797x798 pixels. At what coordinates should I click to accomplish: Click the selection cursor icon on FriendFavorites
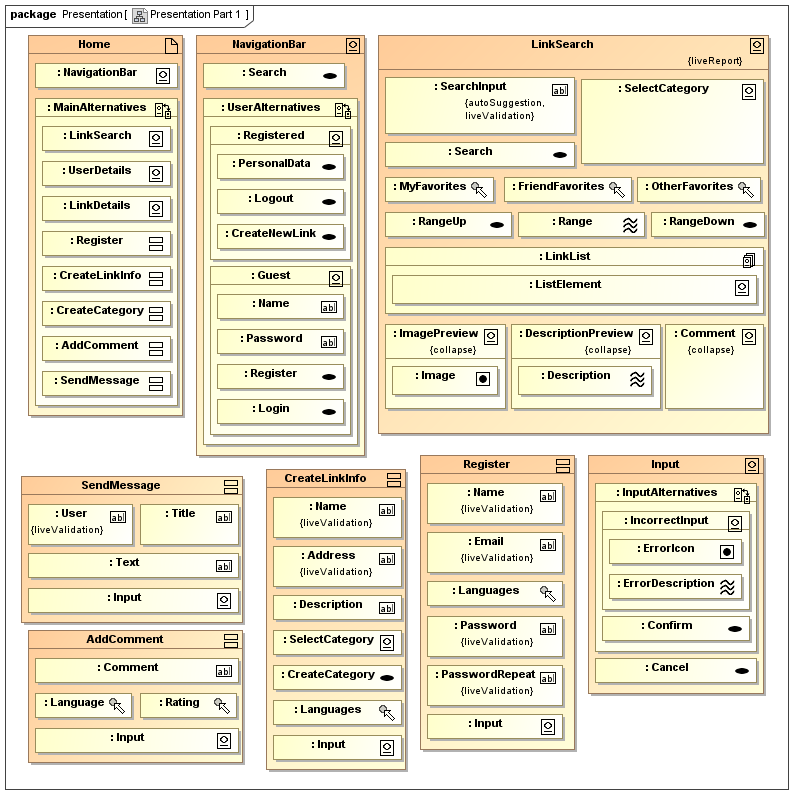pos(617,190)
